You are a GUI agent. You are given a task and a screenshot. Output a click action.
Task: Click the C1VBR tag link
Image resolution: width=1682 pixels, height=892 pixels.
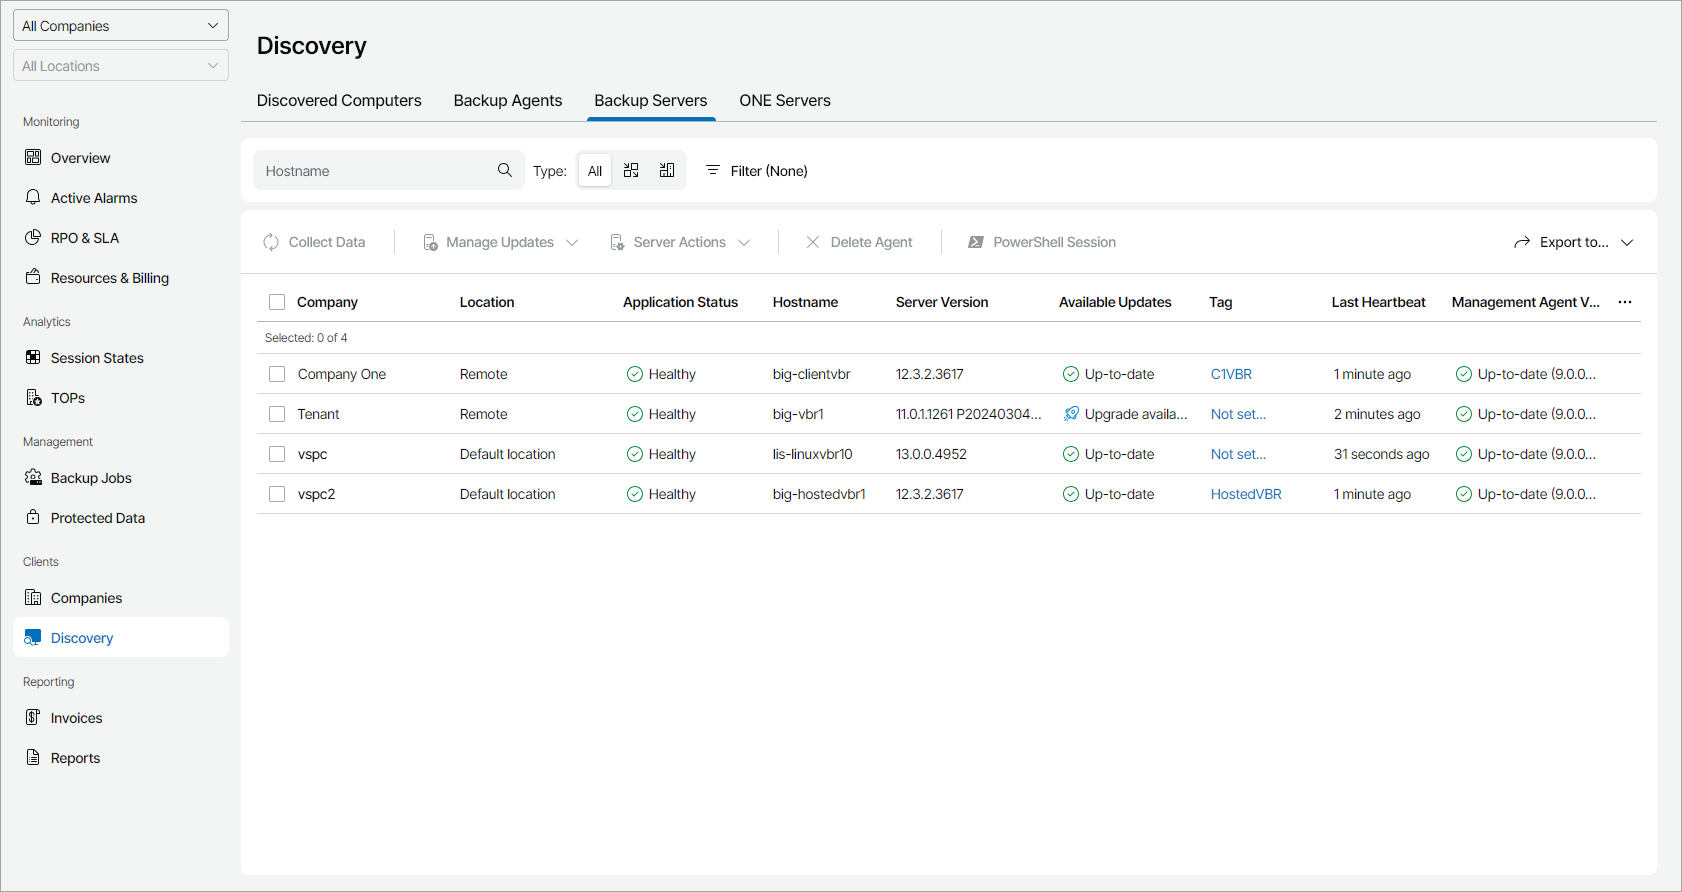(x=1231, y=374)
